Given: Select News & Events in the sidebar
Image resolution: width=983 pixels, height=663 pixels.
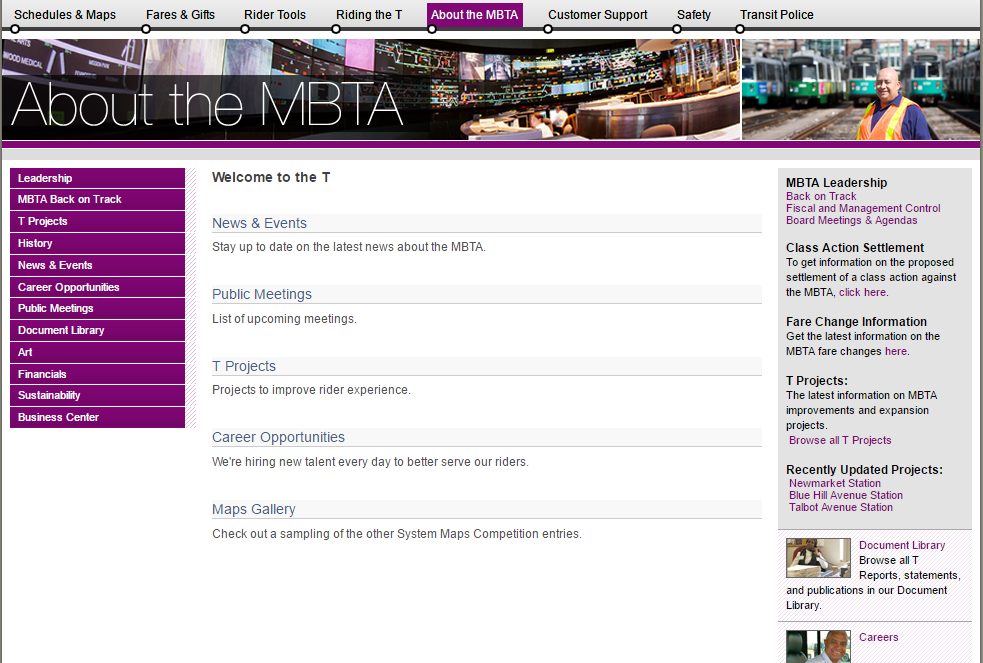Looking at the screenshot, I should tap(97, 265).
